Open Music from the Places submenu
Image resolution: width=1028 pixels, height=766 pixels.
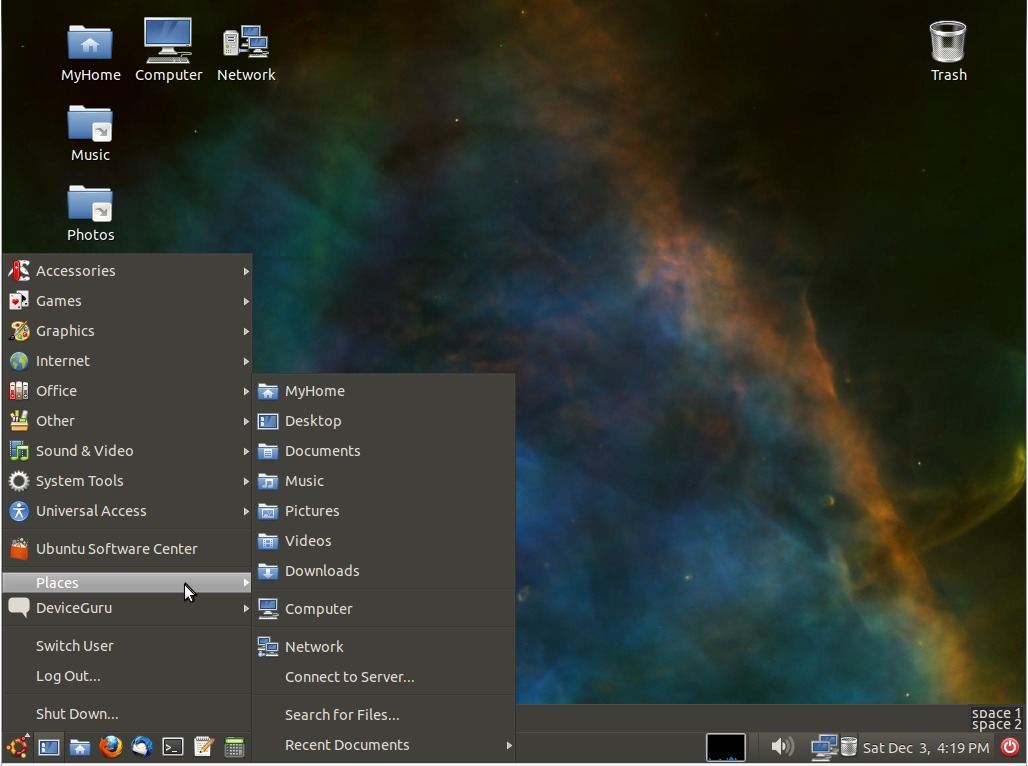384,481
